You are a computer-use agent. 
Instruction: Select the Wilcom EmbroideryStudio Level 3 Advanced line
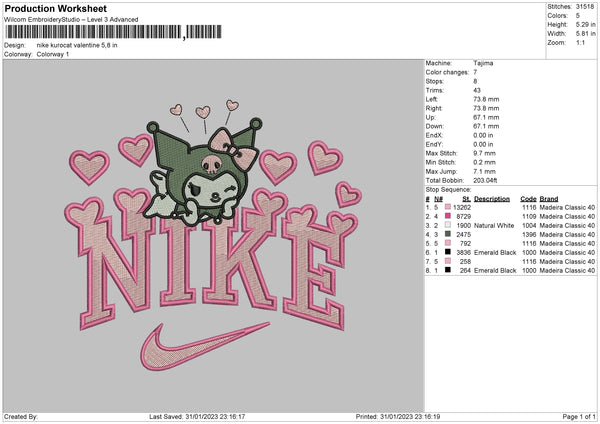(x=71, y=20)
